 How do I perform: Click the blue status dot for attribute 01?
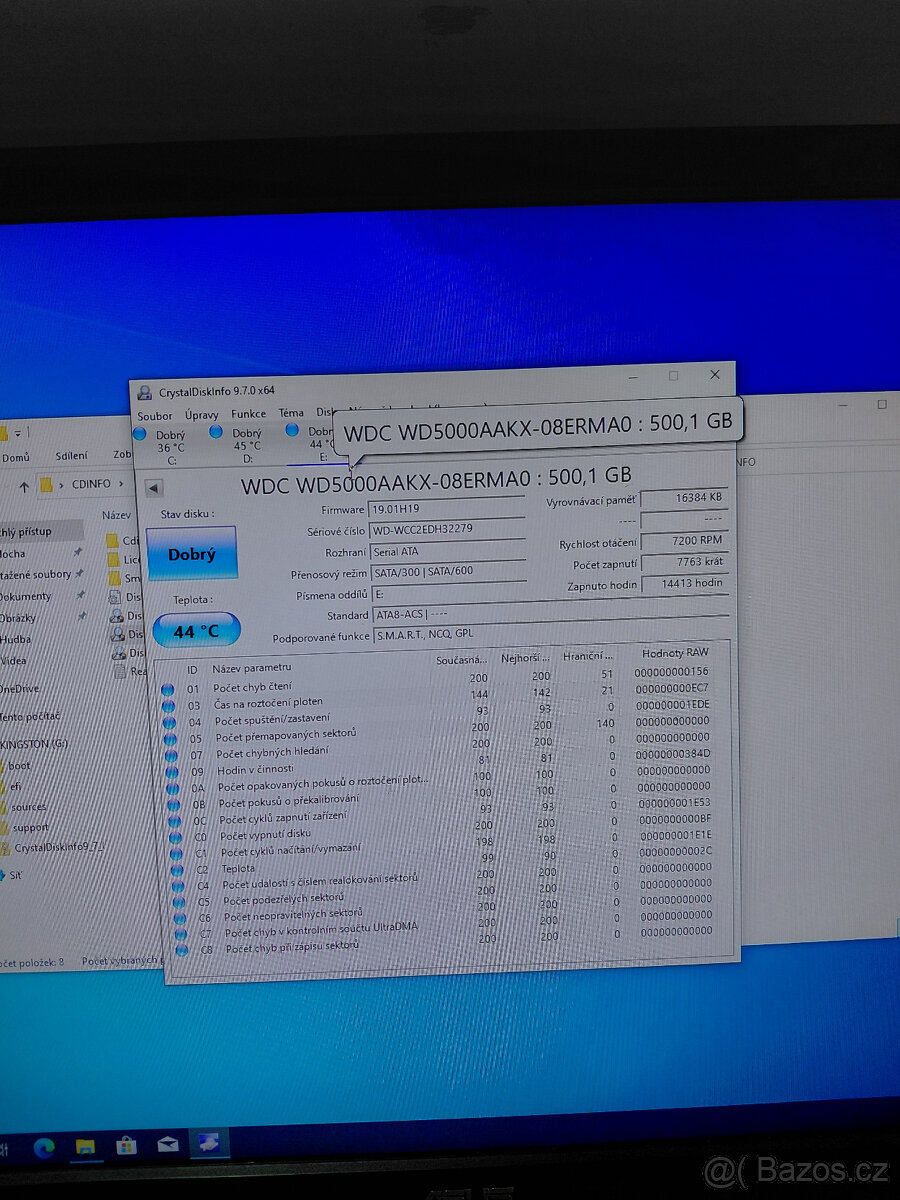(167, 690)
